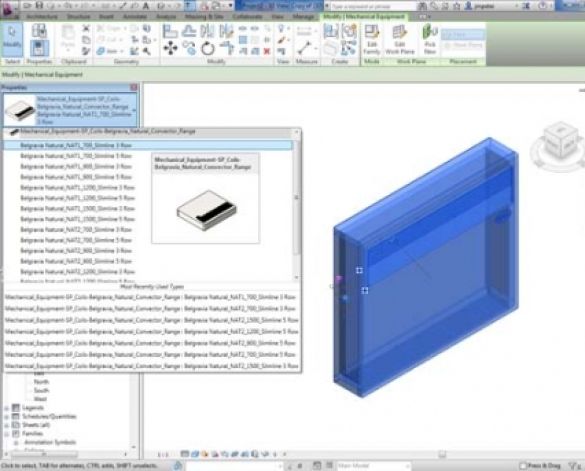585x471 pixels.
Task: Switch to the Collaborate ribbon tab
Action: click(x=247, y=17)
